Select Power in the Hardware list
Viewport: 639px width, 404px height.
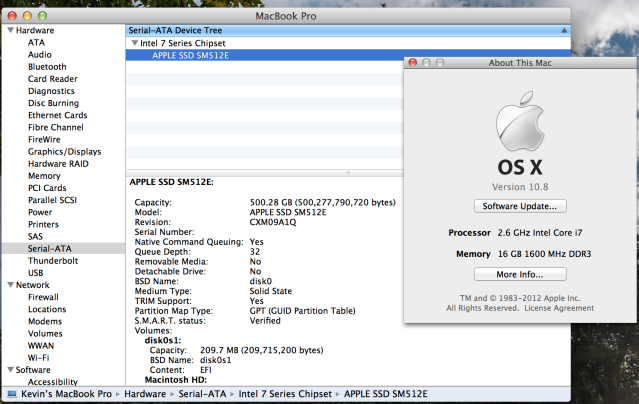click(x=40, y=212)
